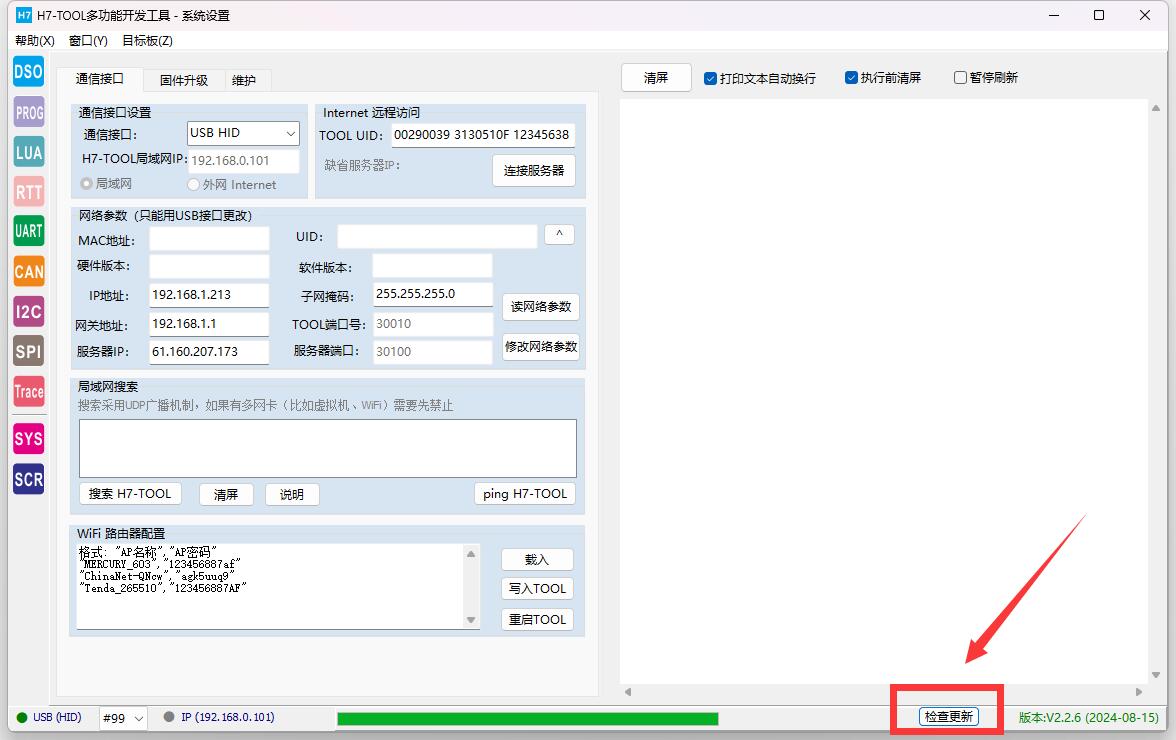Click the 搜索 H7-TOOL button
This screenshot has height=740, width=1176.
tap(130, 494)
